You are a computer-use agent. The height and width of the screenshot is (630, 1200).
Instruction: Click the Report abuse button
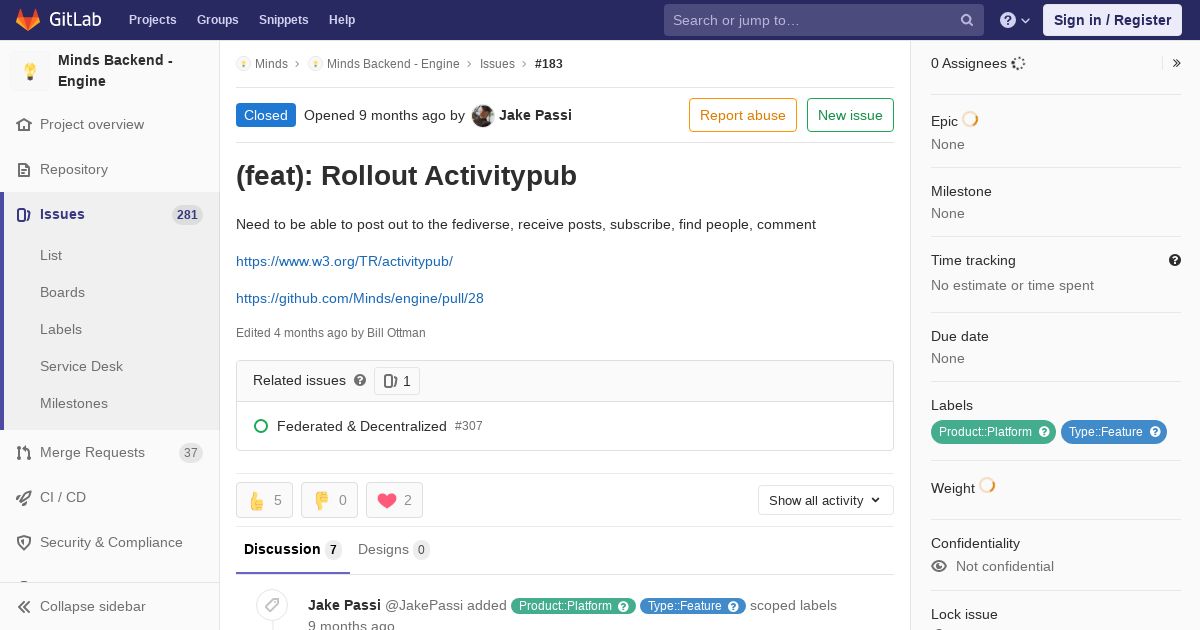pyautogui.click(x=743, y=115)
